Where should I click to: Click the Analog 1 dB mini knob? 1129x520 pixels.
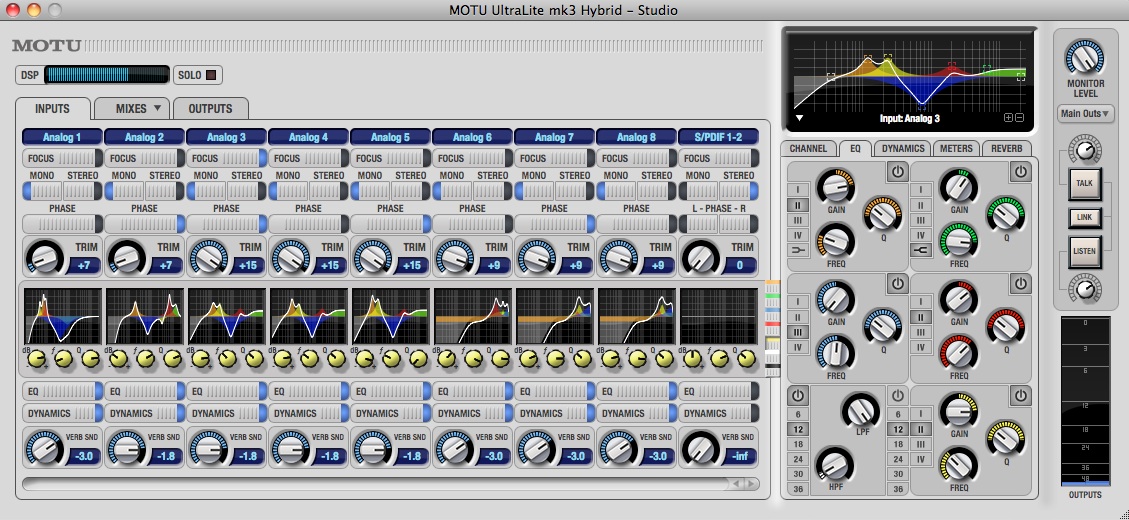[37, 358]
